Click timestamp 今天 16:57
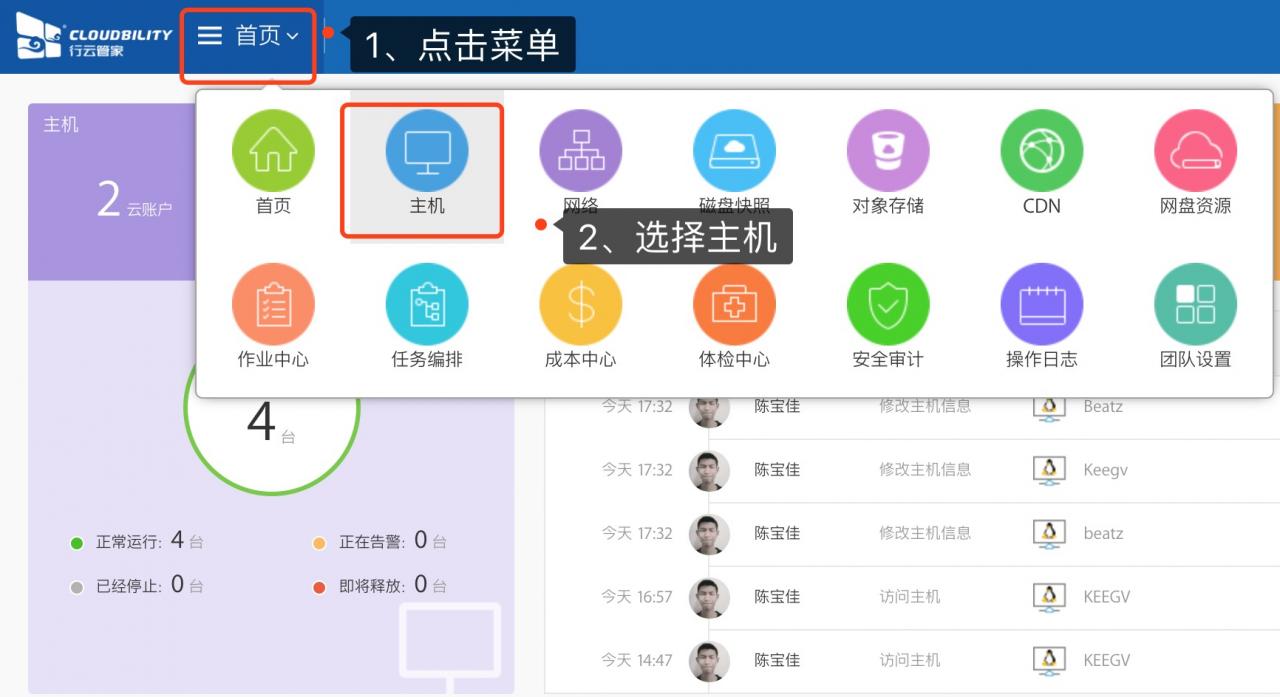Screen dimensions: 1280x697 637,597
